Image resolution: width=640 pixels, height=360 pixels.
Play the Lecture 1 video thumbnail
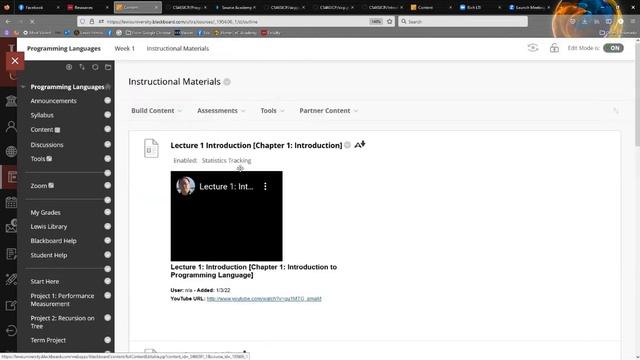[x=227, y=216]
